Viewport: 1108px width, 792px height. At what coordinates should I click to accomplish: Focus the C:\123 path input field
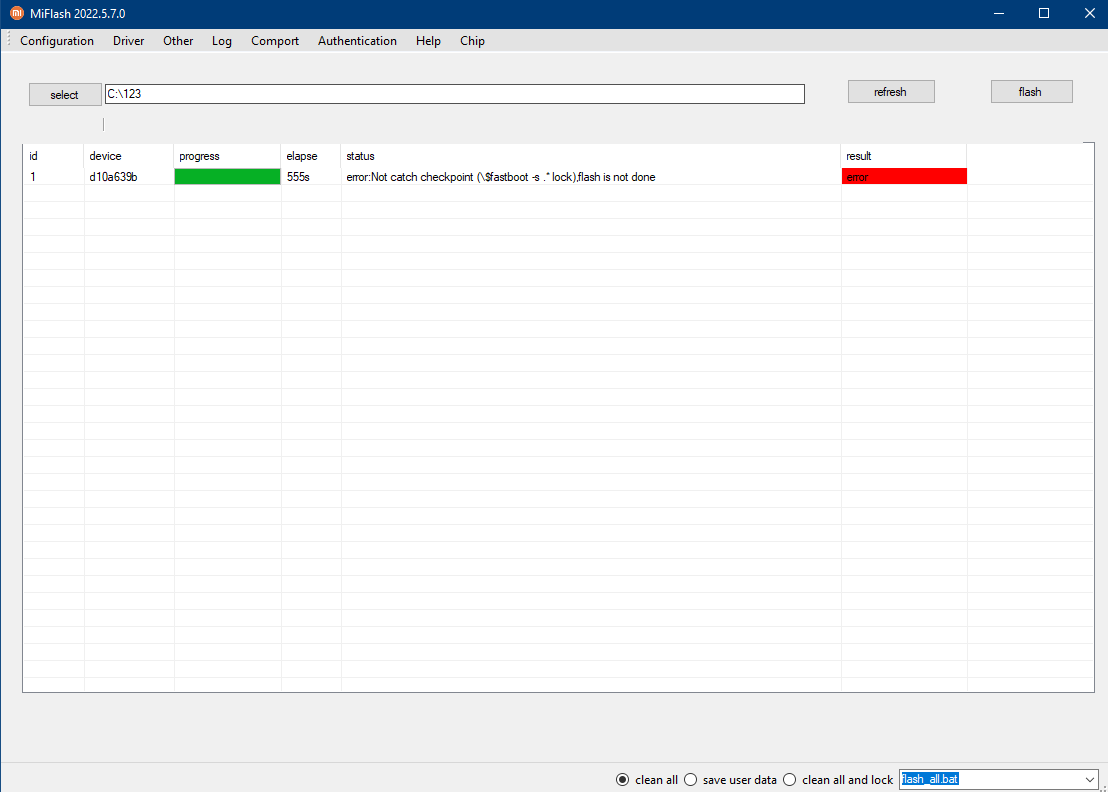coord(454,94)
